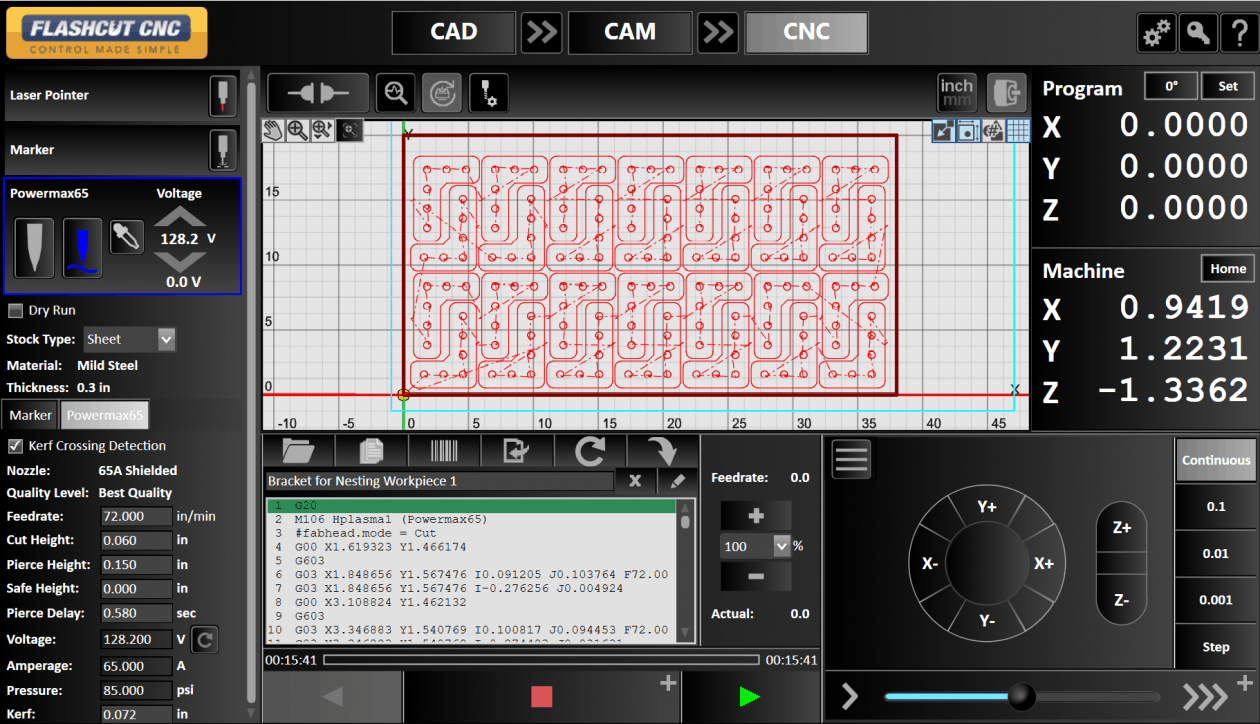Select the inch/mm units toggle
Screen dimensions: 1260x724
click(x=956, y=92)
